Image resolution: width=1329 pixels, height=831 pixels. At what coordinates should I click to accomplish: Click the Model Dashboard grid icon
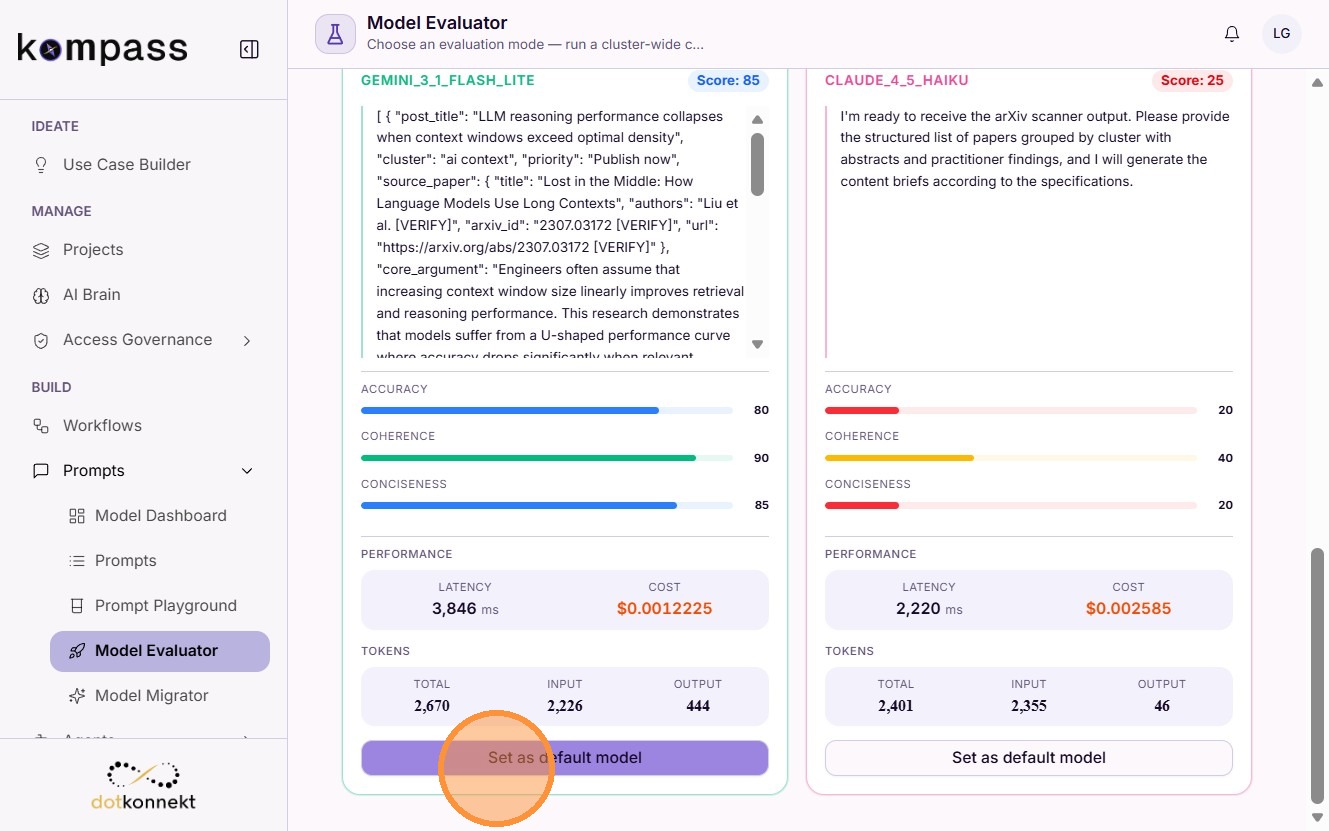[x=77, y=516]
